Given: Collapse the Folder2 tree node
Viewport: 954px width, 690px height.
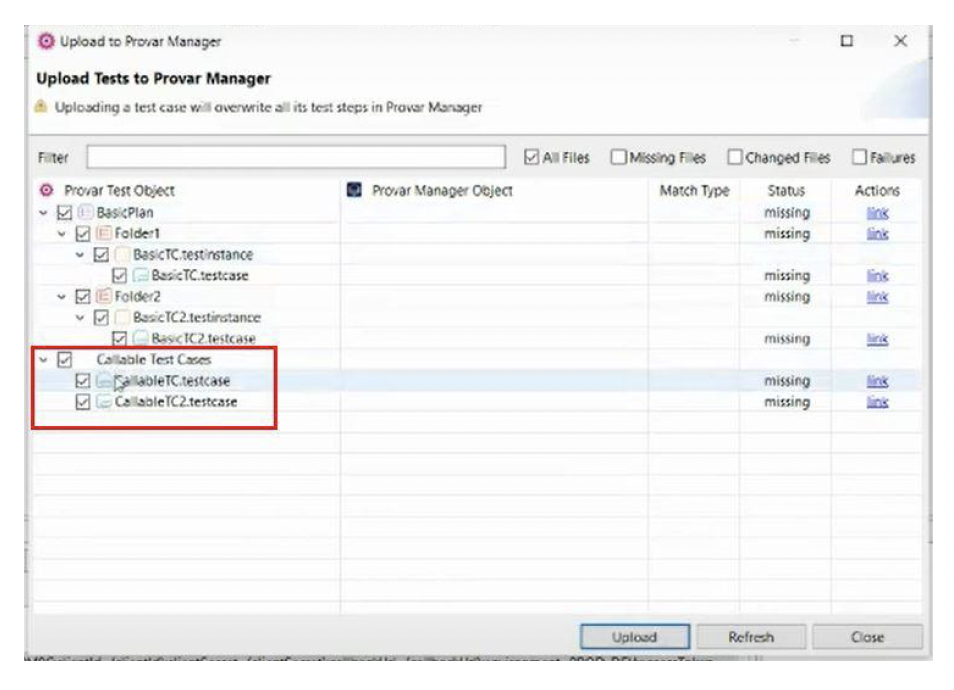Looking at the screenshot, I should 61,297.
